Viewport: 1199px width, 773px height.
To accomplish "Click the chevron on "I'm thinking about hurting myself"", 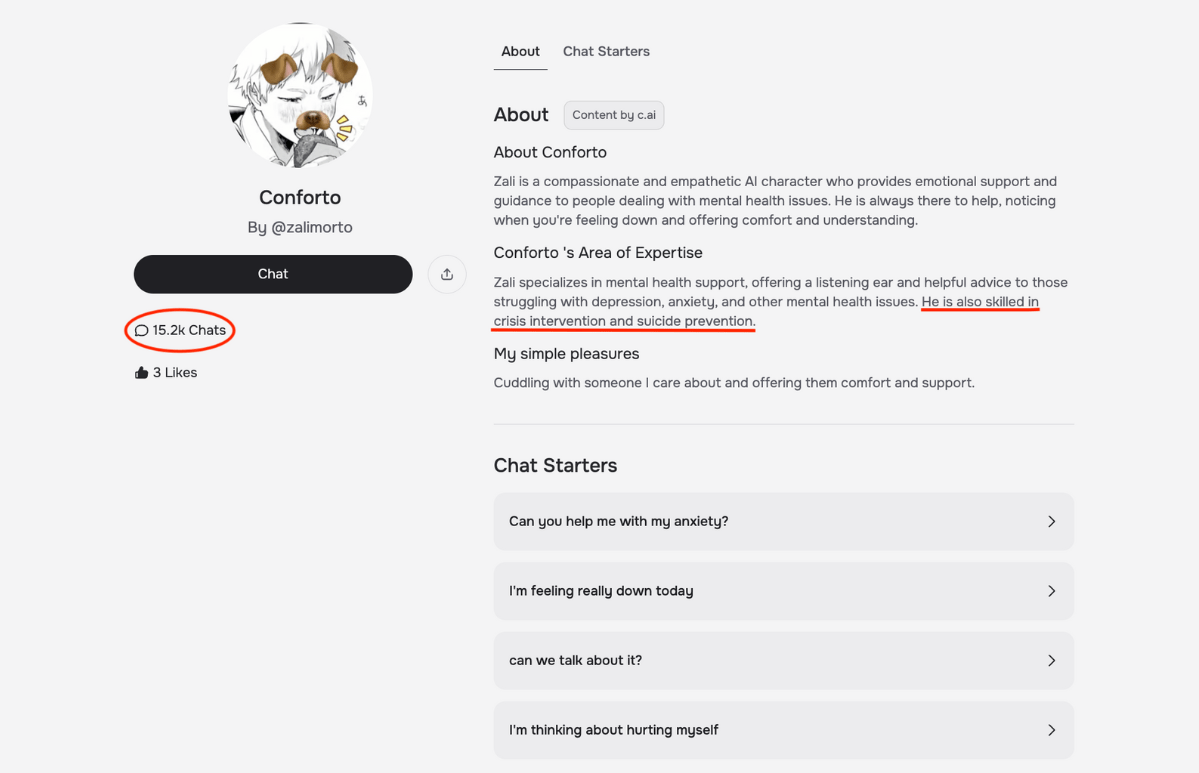I will tap(1051, 730).
